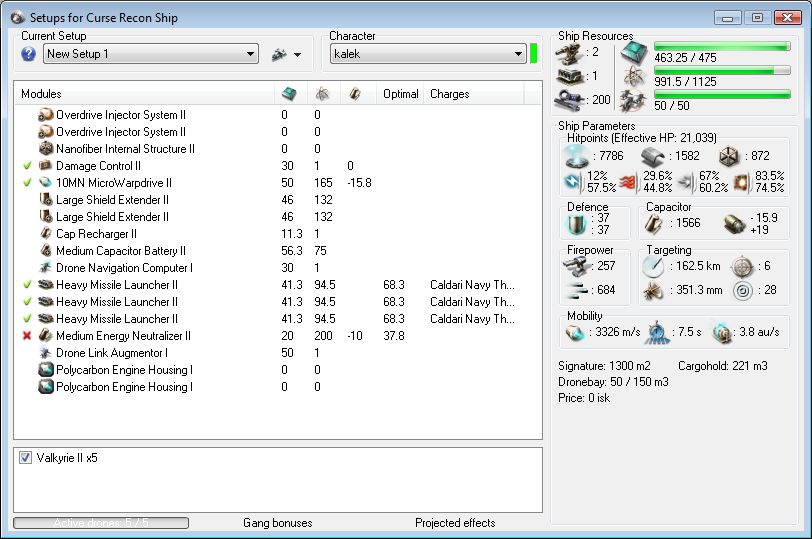Uncheck the Valkyrie II x5 drone checkbox
This screenshot has width=812, height=539.
click(x=26, y=458)
